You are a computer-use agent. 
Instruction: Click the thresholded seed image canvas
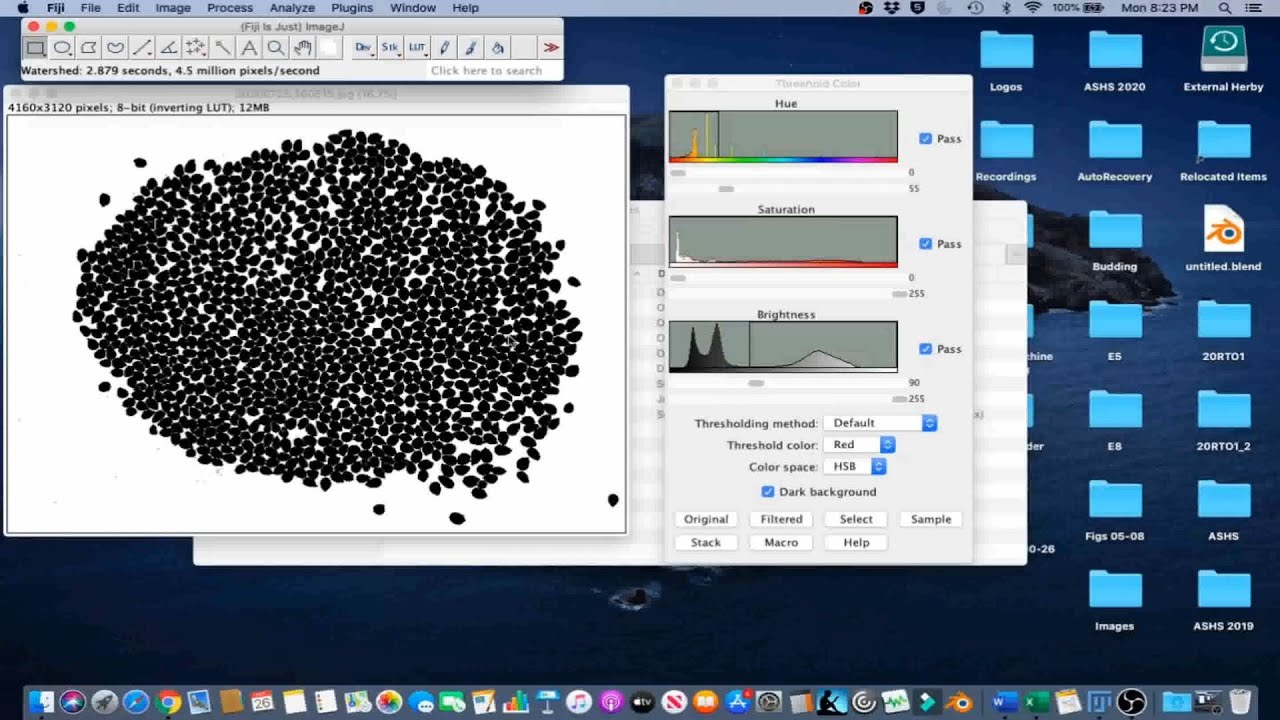(316, 324)
